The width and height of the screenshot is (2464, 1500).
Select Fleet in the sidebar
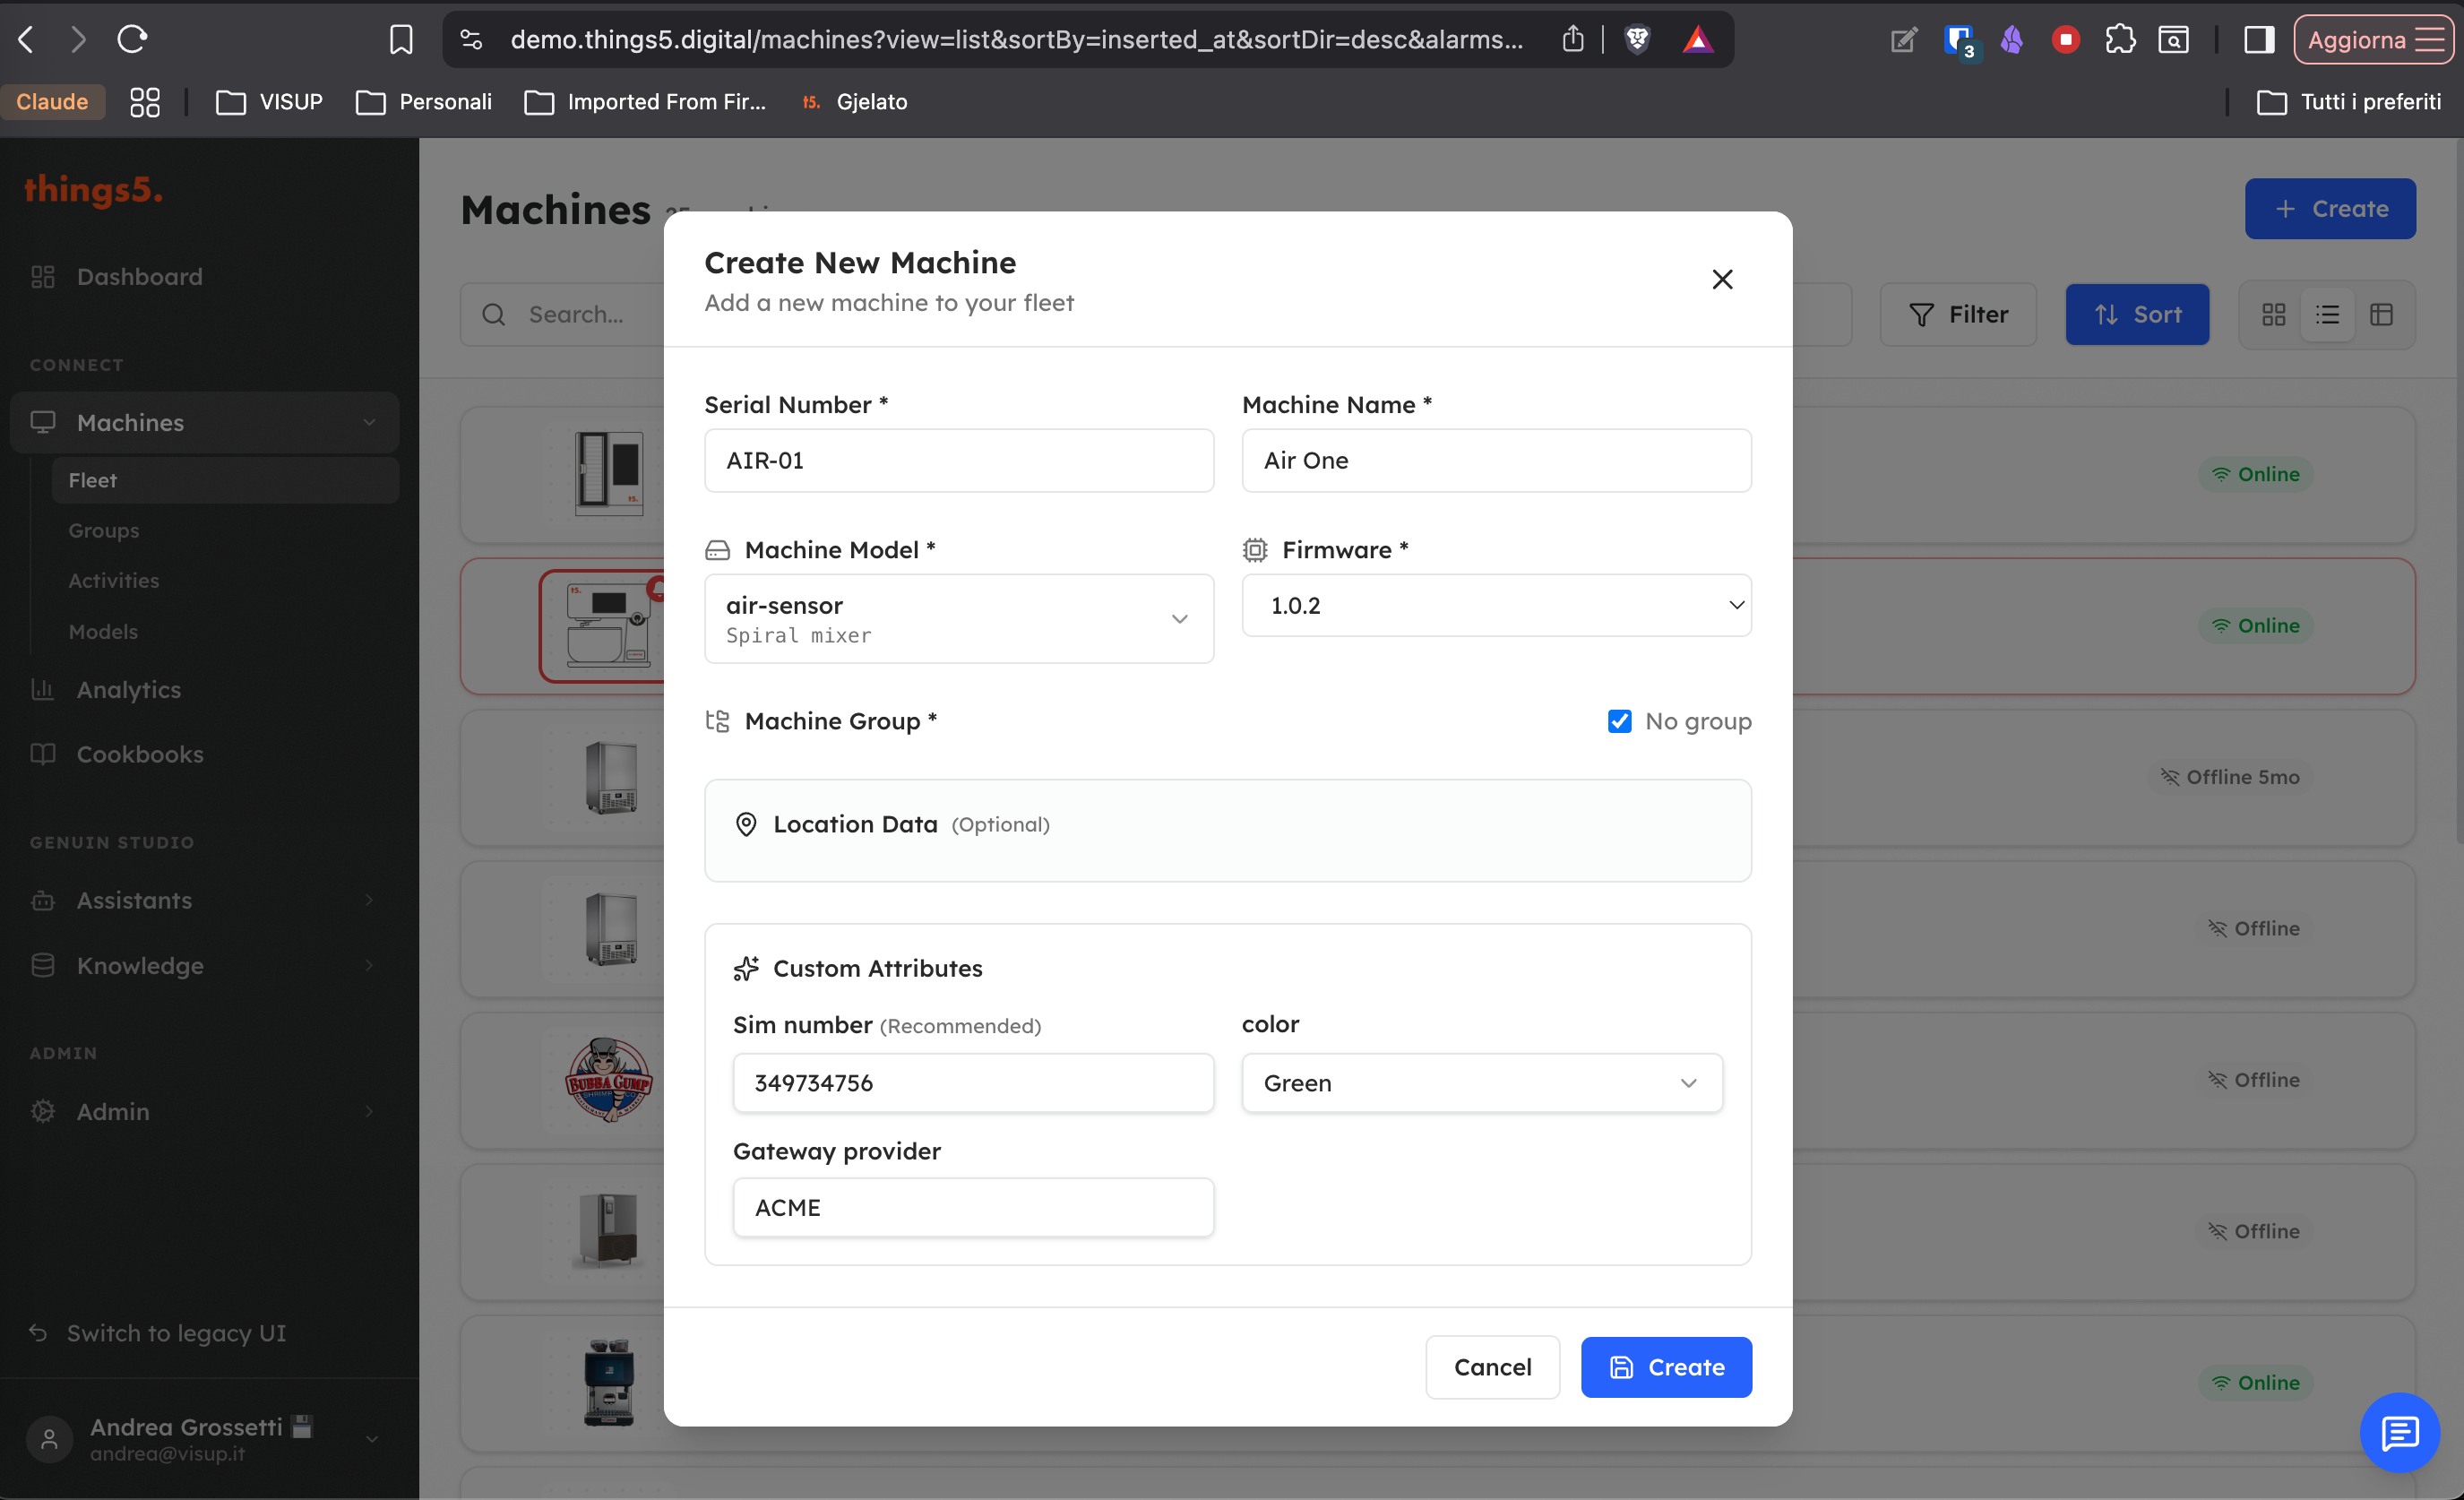coord(225,480)
